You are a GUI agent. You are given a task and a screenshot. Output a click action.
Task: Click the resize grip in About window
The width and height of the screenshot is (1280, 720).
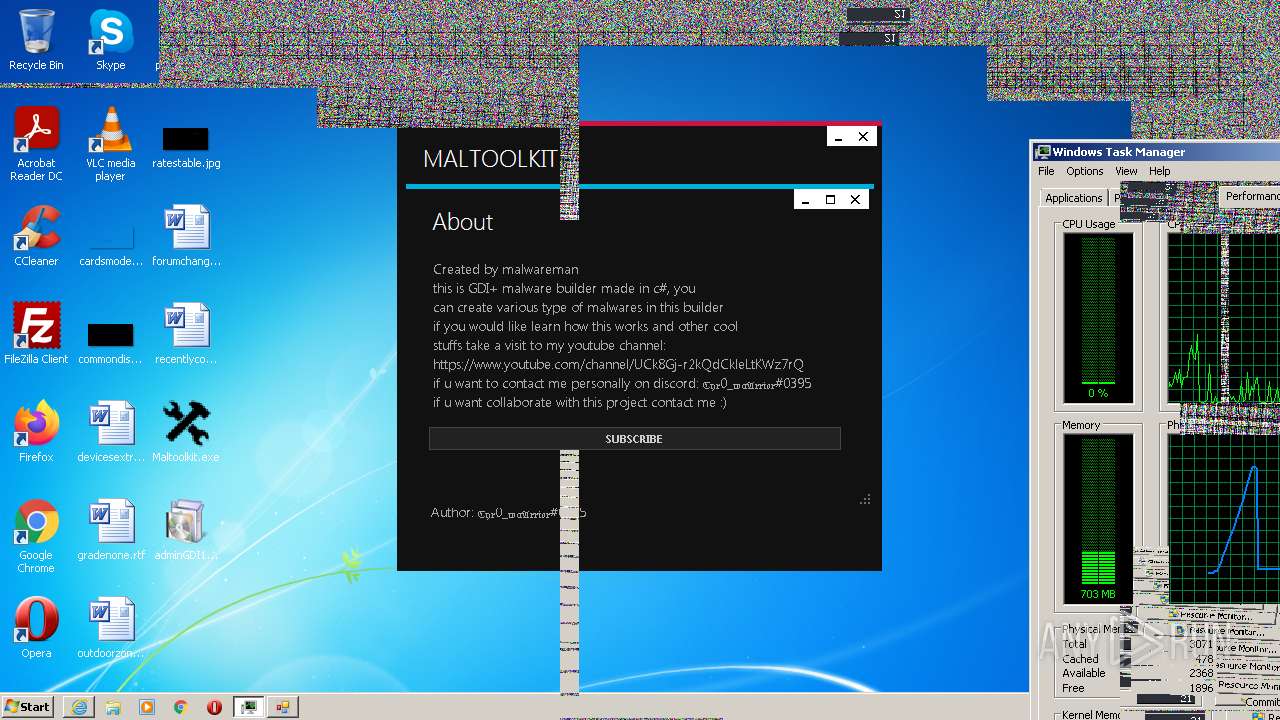[865, 499]
